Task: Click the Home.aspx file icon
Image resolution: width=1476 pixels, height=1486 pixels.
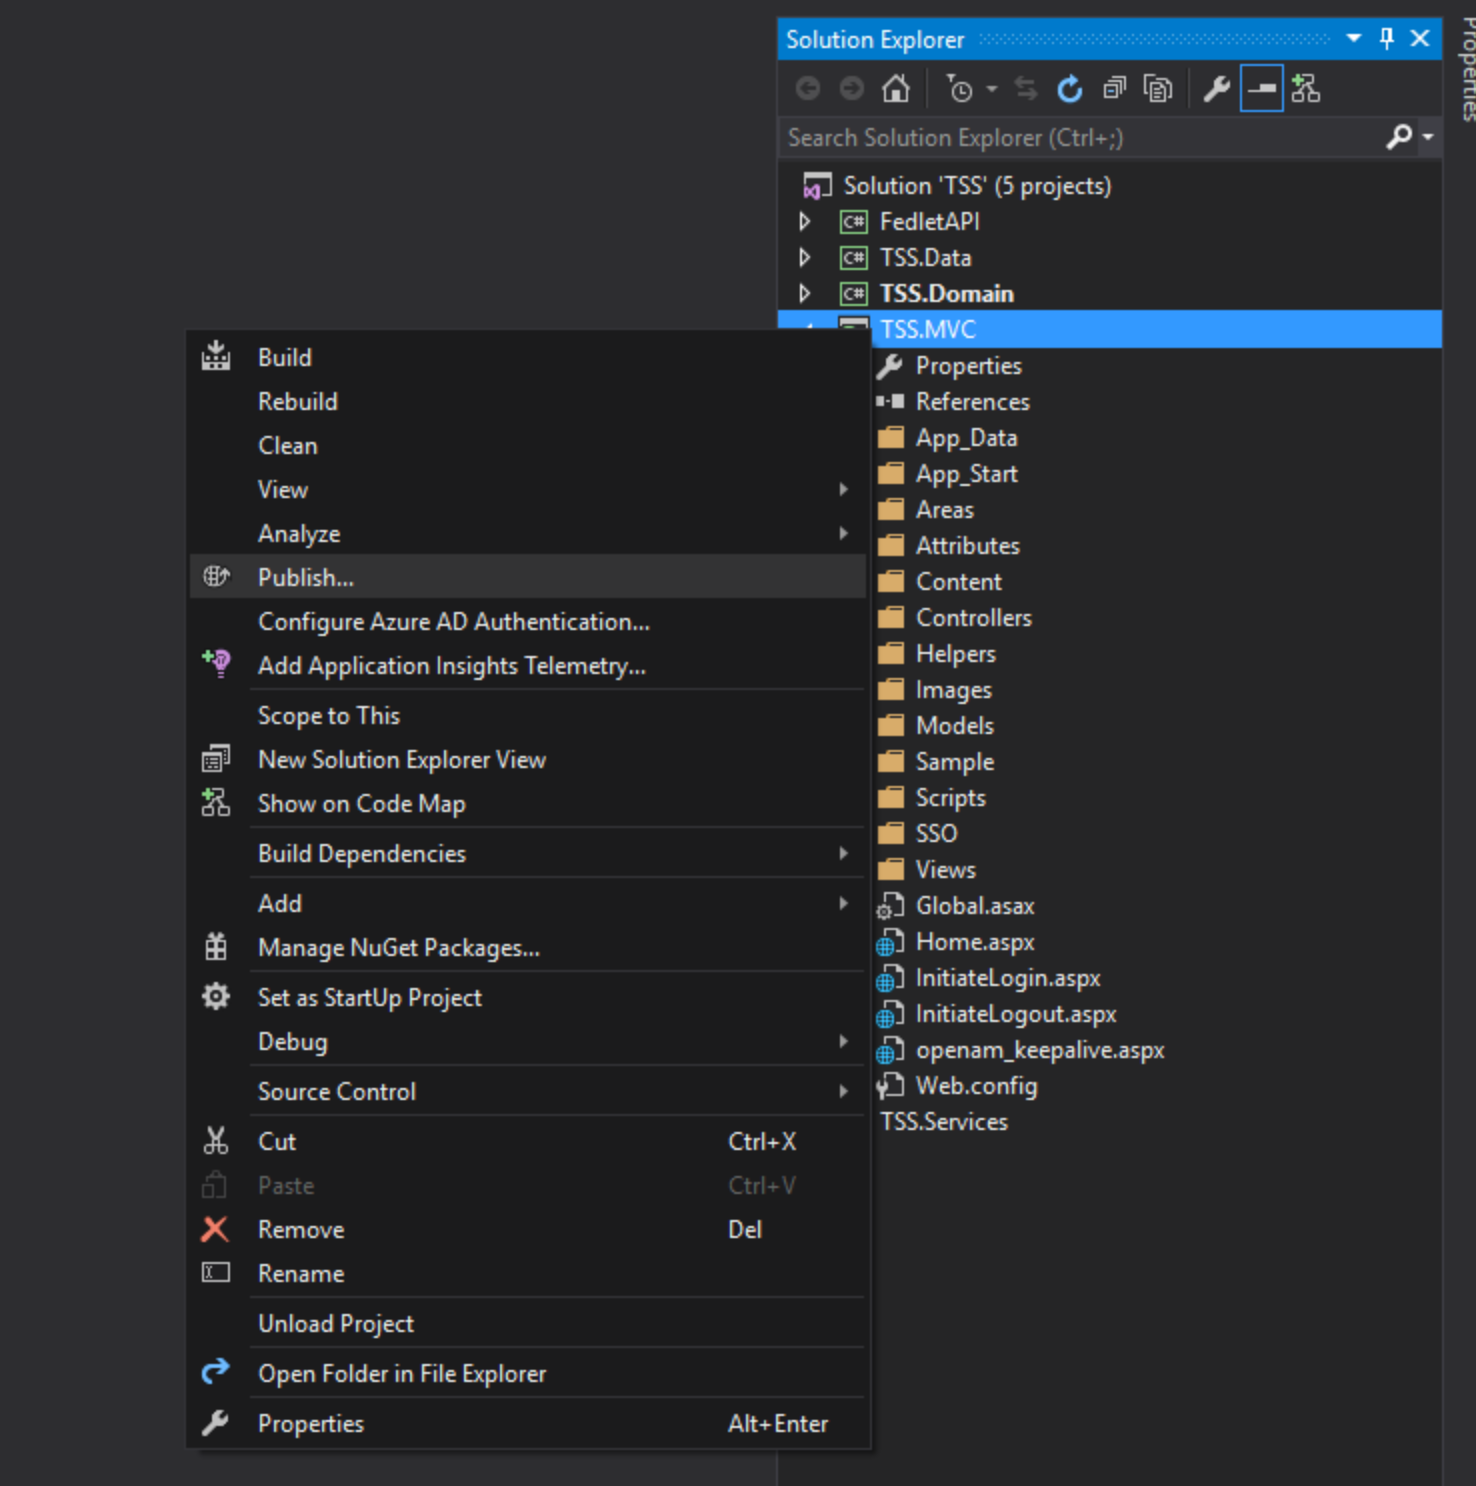Action: pyautogui.click(x=890, y=942)
